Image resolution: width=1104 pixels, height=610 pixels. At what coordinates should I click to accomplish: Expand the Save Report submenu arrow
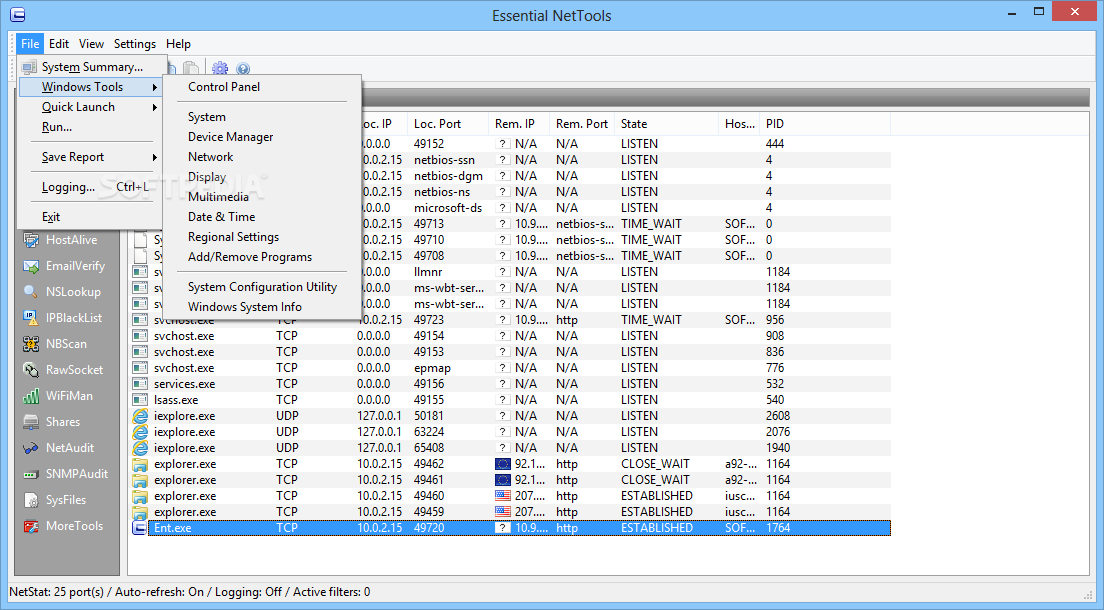point(154,157)
